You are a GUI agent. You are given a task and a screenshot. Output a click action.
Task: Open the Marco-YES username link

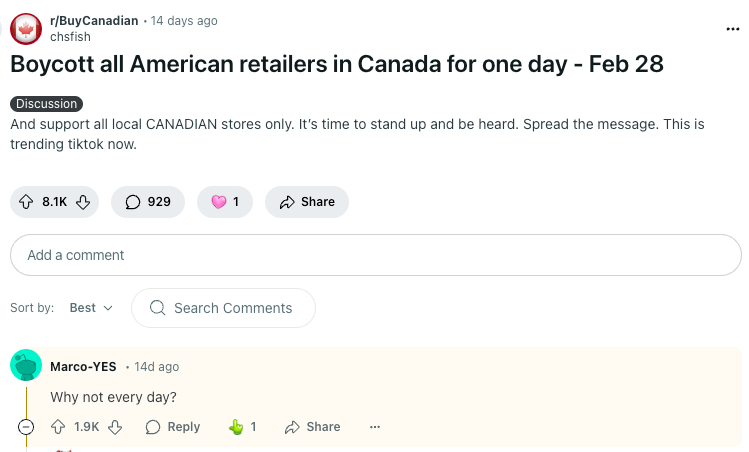[x=83, y=366]
